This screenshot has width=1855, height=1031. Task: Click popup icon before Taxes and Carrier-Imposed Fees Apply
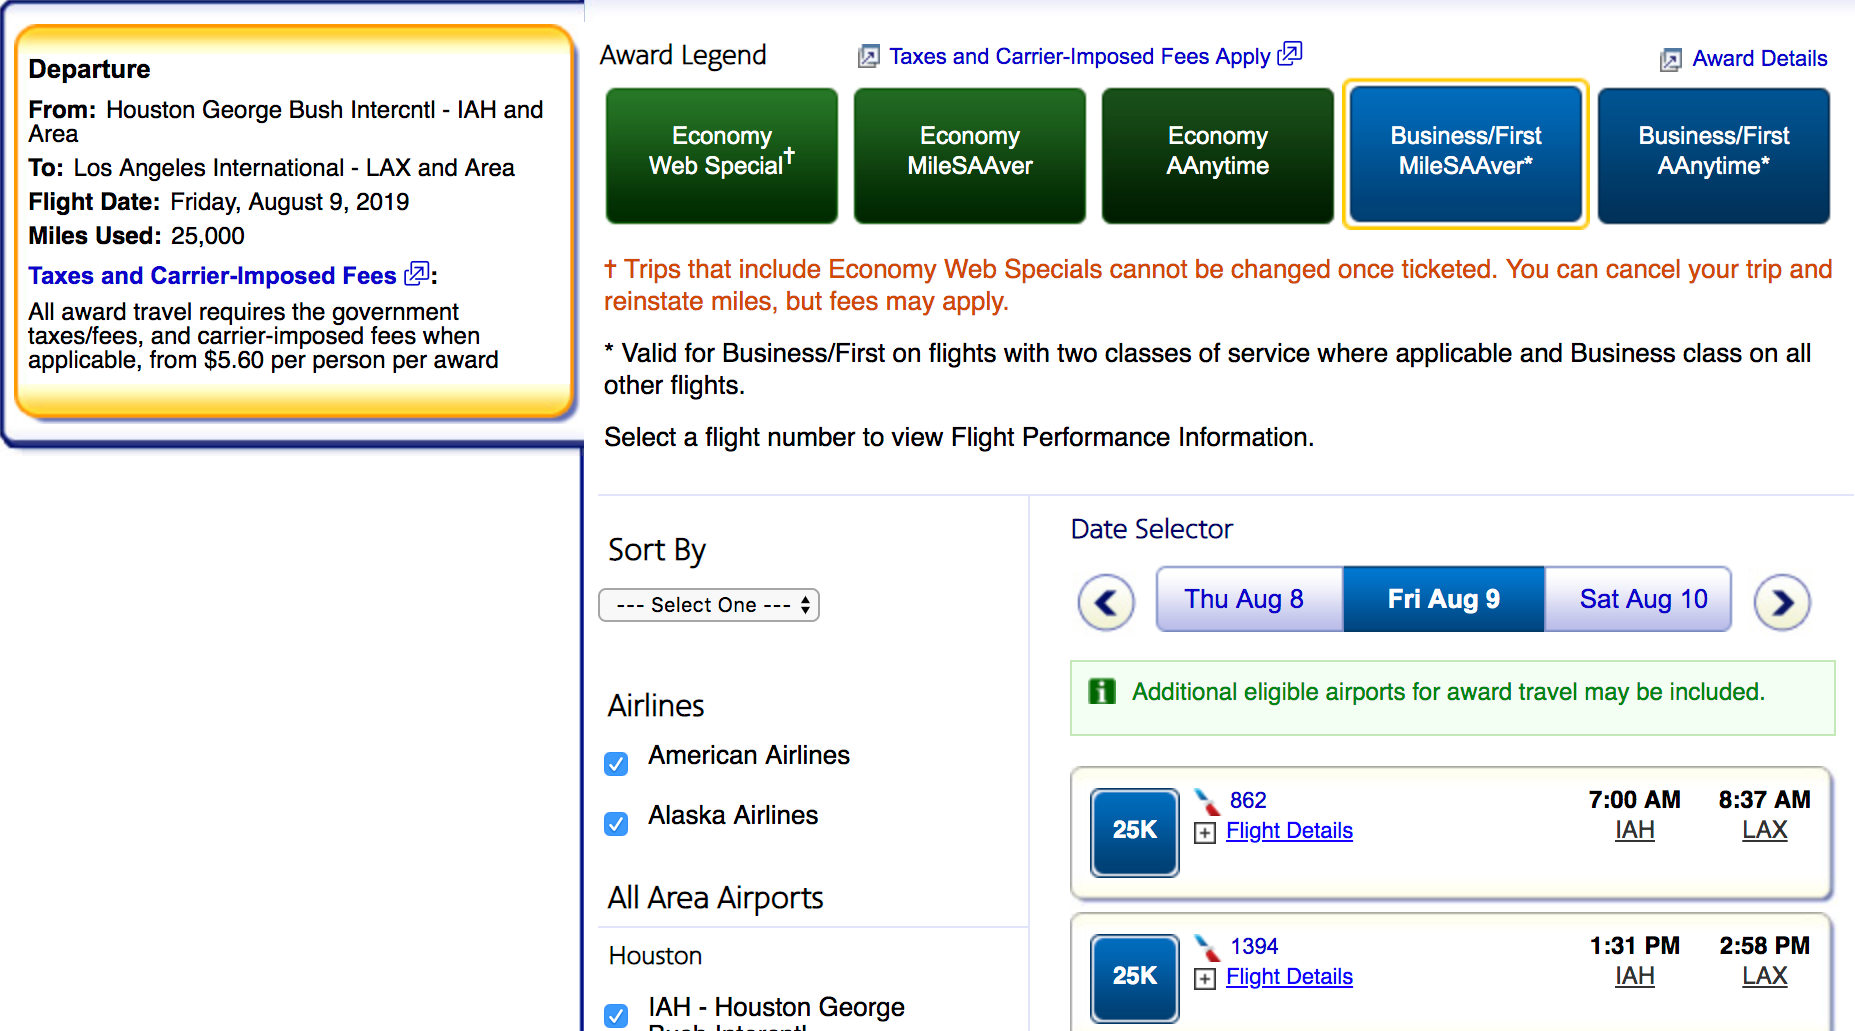click(868, 57)
